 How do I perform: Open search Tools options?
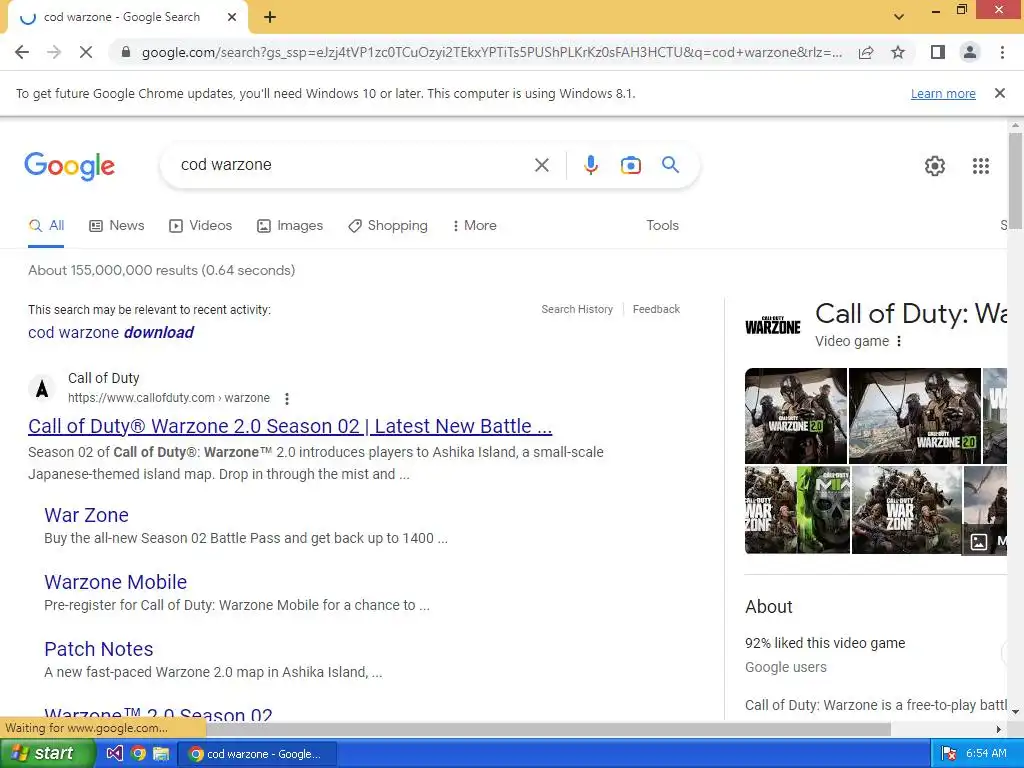[x=662, y=225]
